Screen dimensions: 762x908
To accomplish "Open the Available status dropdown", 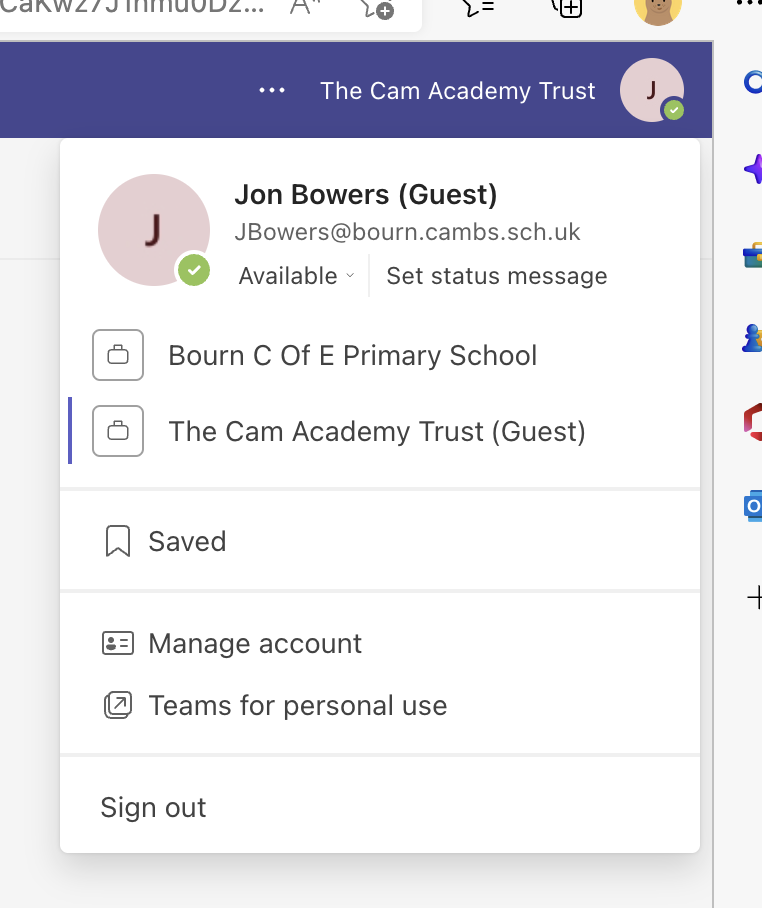I will (x=296, y=276).
